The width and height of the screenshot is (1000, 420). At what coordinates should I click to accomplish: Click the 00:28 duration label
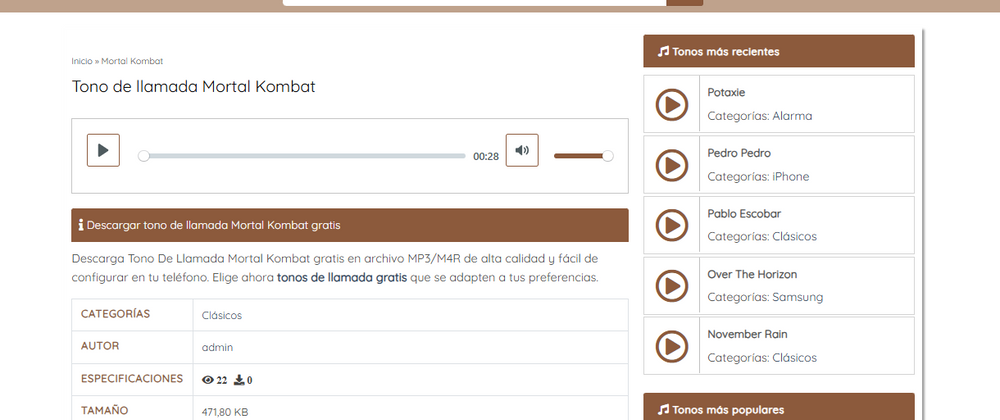click(x=486, y=157)
